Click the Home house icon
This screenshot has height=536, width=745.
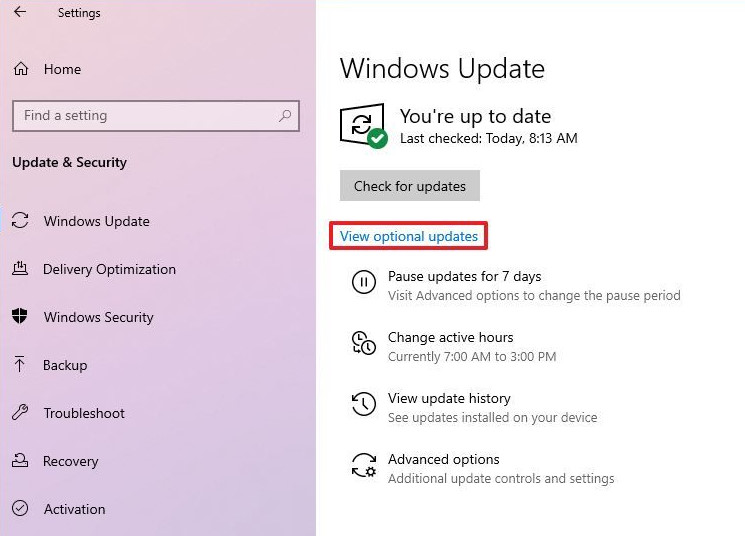click(x=20, y=69)
